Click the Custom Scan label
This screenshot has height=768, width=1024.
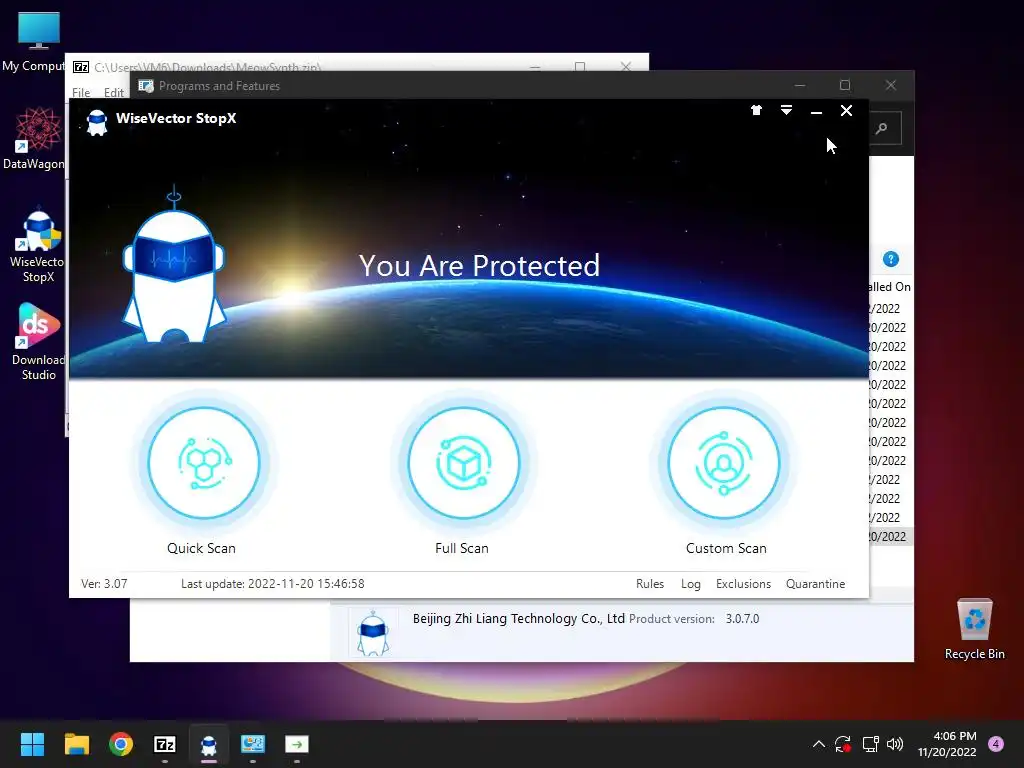(726, 549)
